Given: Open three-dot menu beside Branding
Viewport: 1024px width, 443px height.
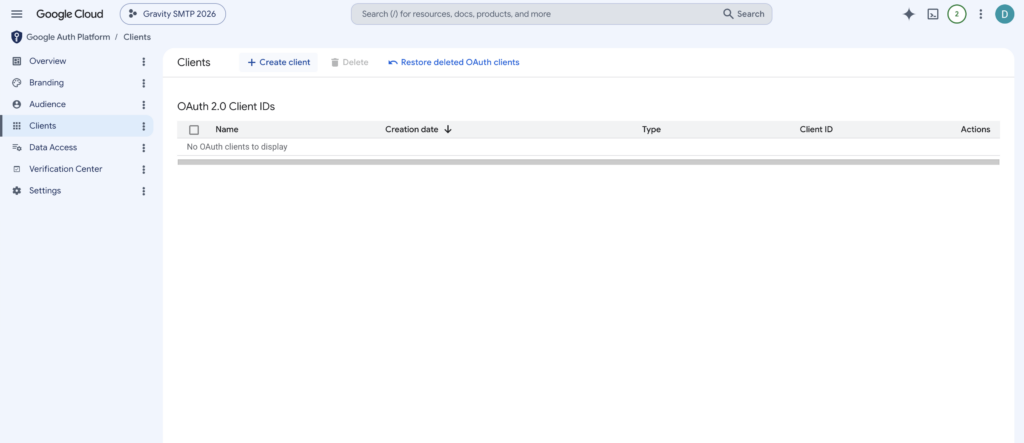Looking at the screenshot, I should (x=144, y=83).
